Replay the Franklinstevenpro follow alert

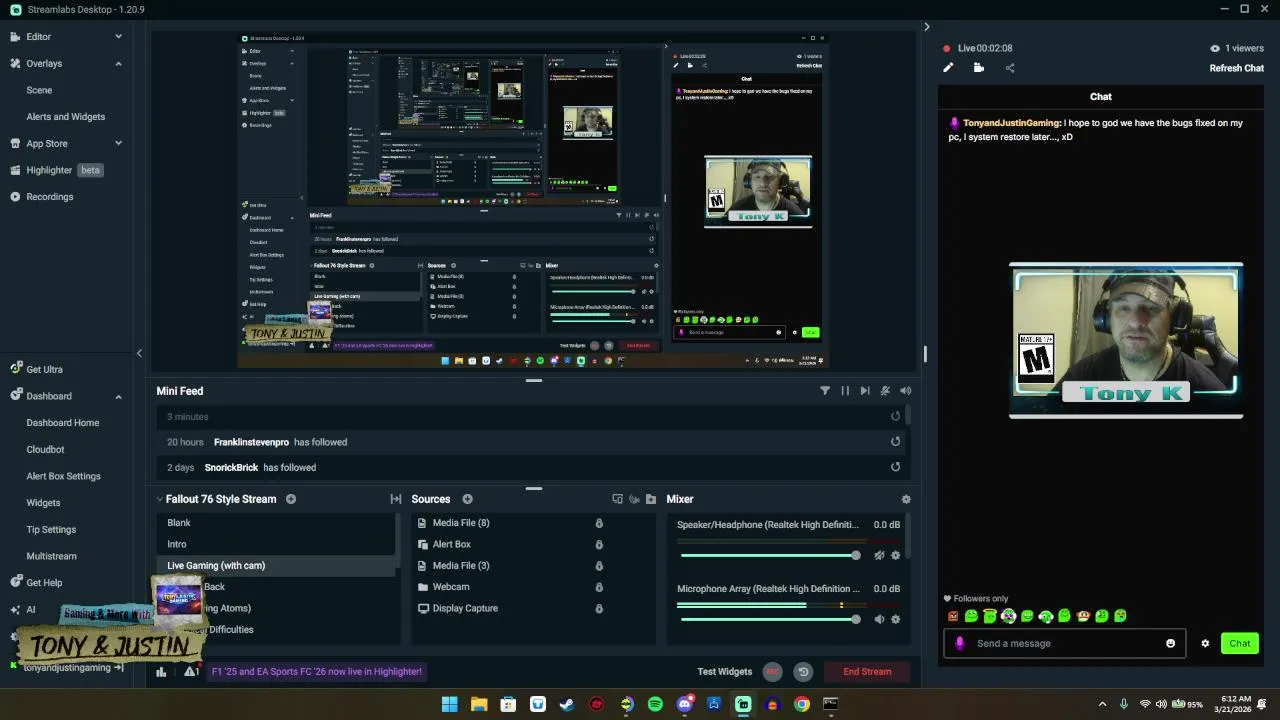895,442
